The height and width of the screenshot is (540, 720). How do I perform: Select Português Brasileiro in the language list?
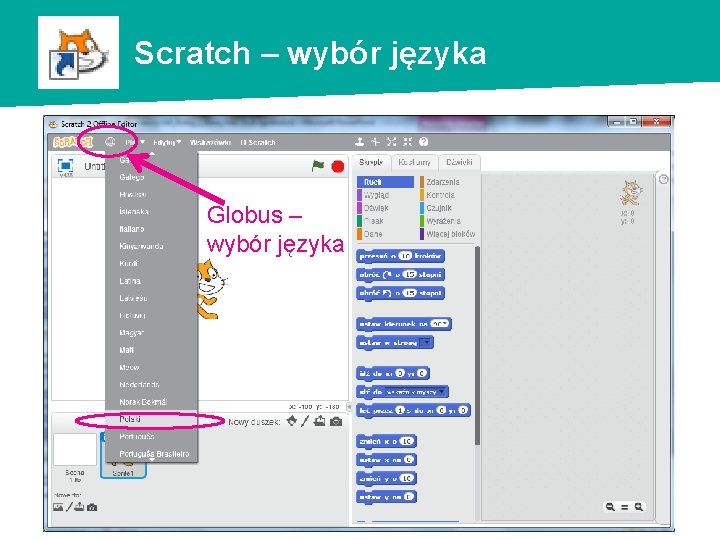(x=152, y=454)
